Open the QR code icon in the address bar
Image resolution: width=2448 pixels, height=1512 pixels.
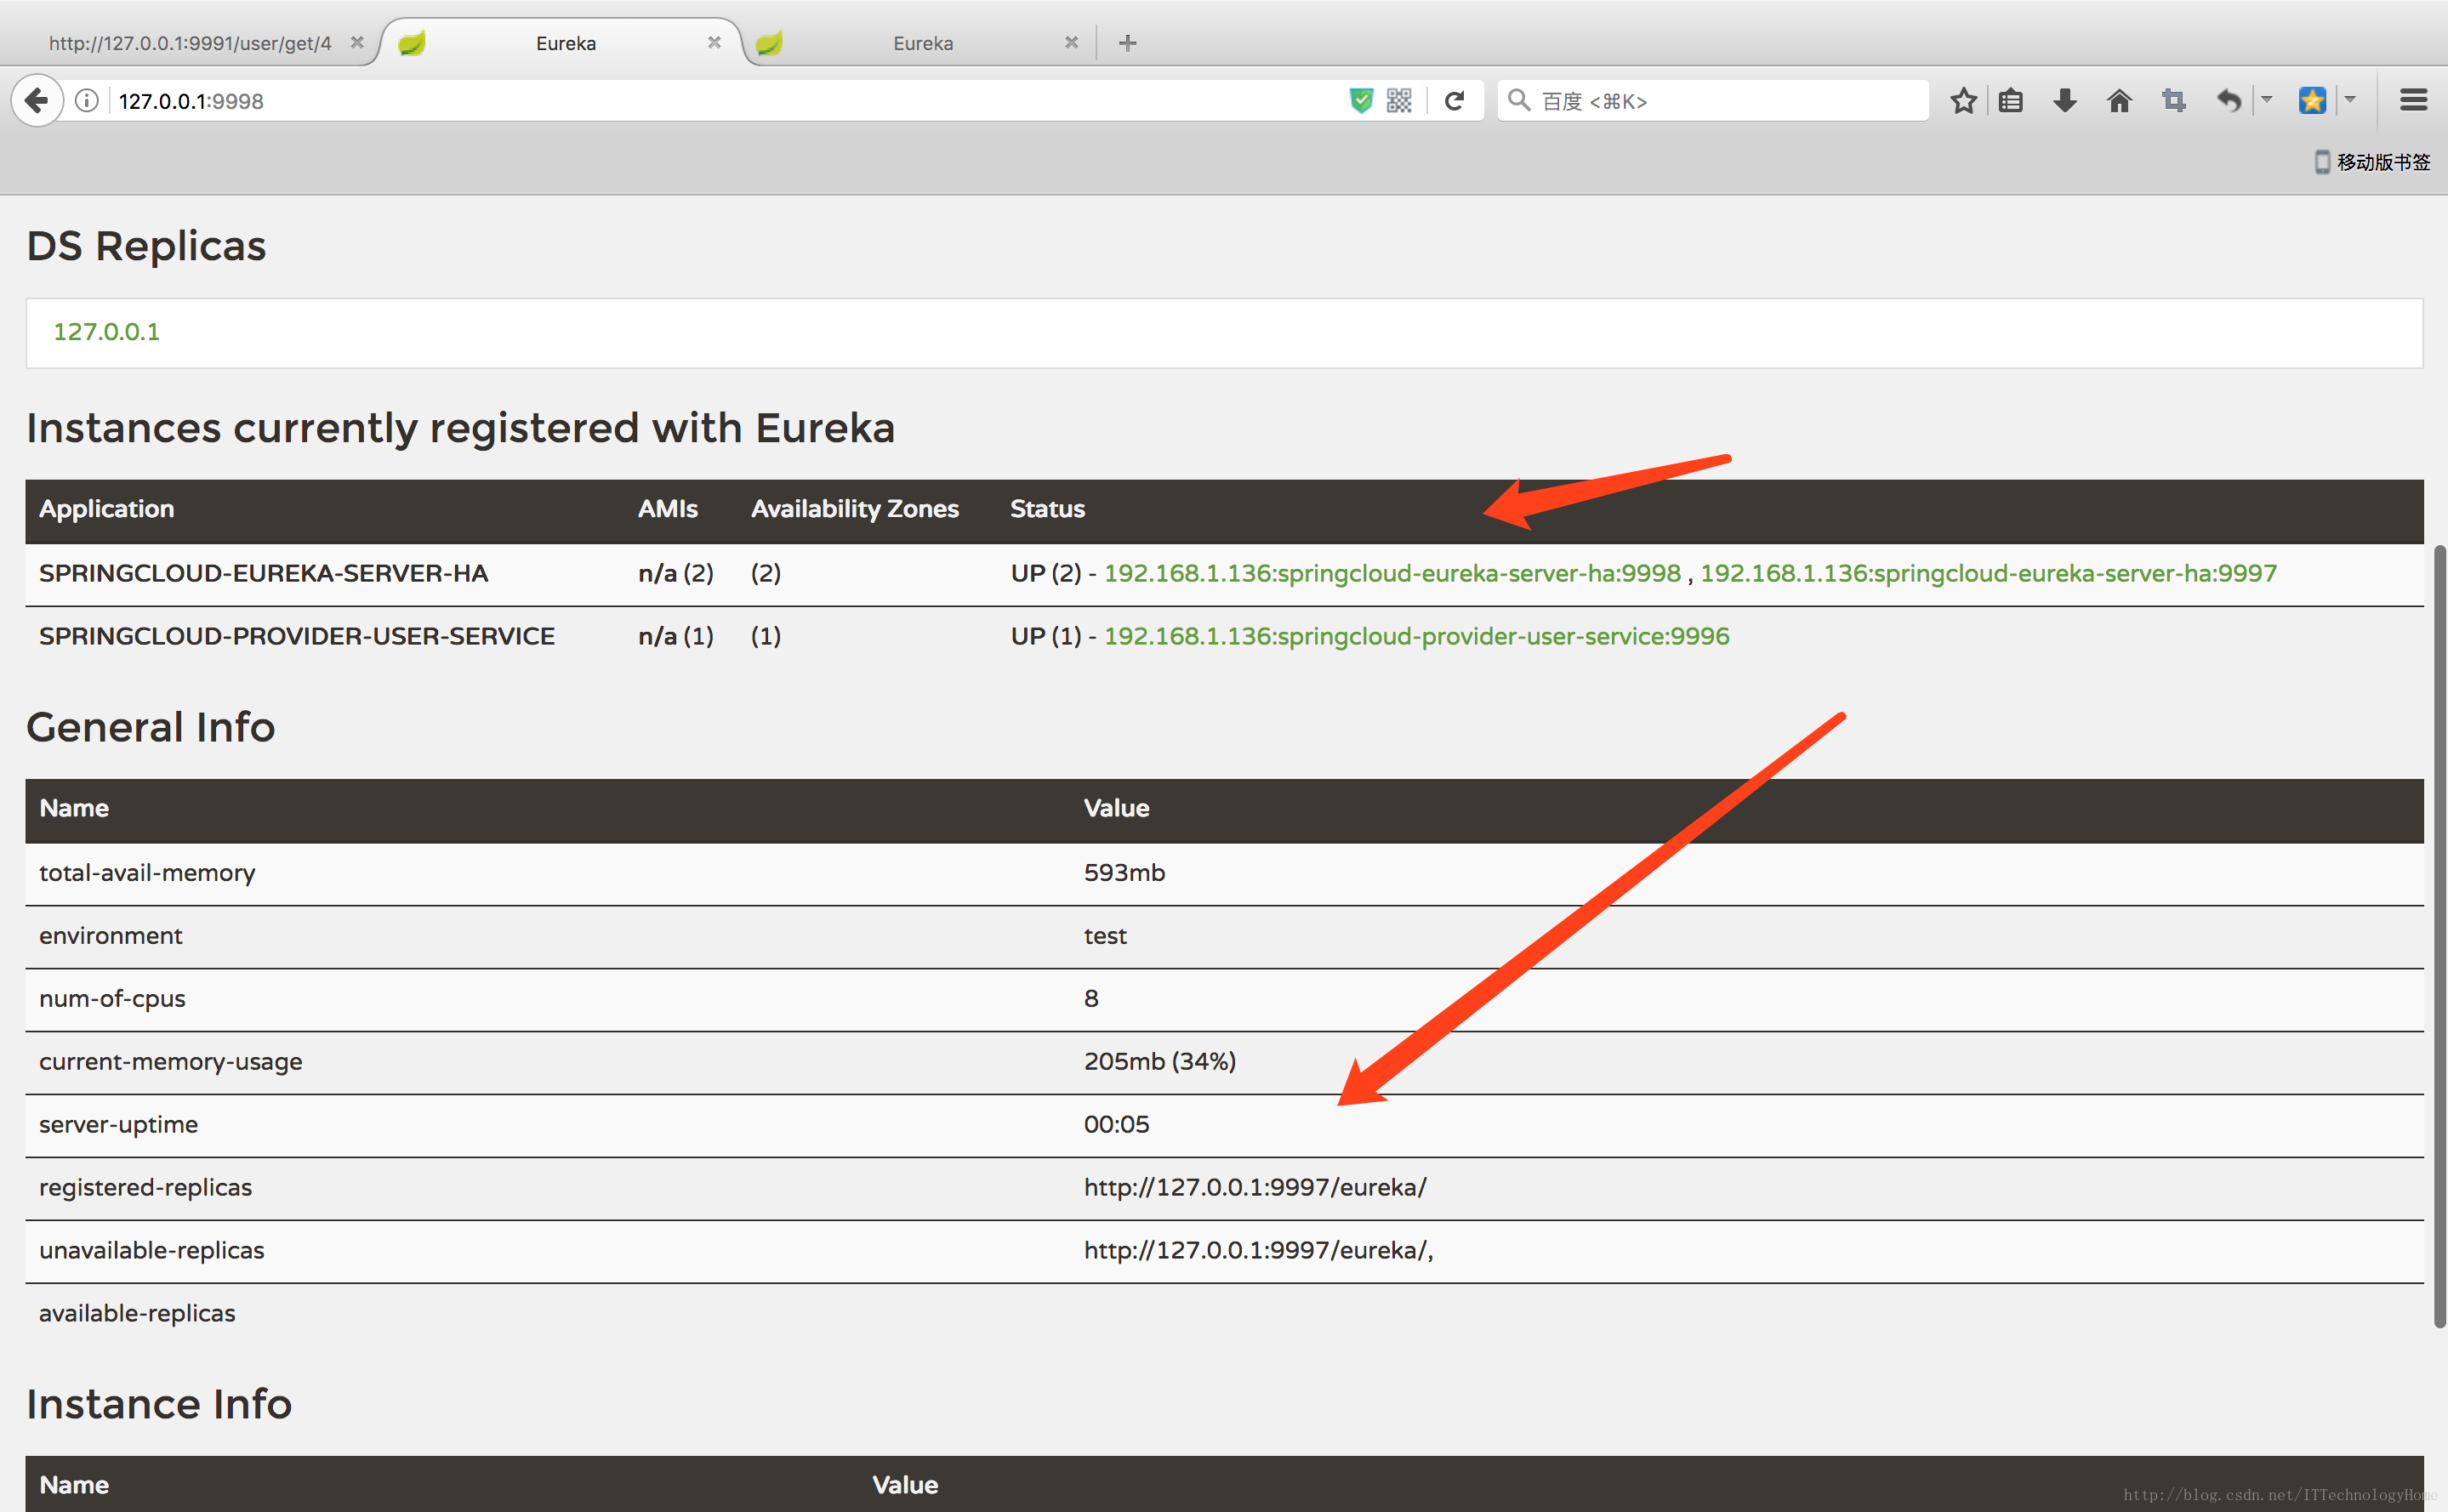(1399, 101)
